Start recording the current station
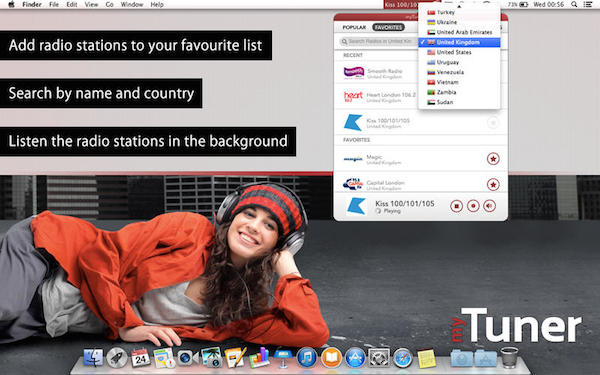Screen dimensions: 600x375 click(x=473, y=206)
